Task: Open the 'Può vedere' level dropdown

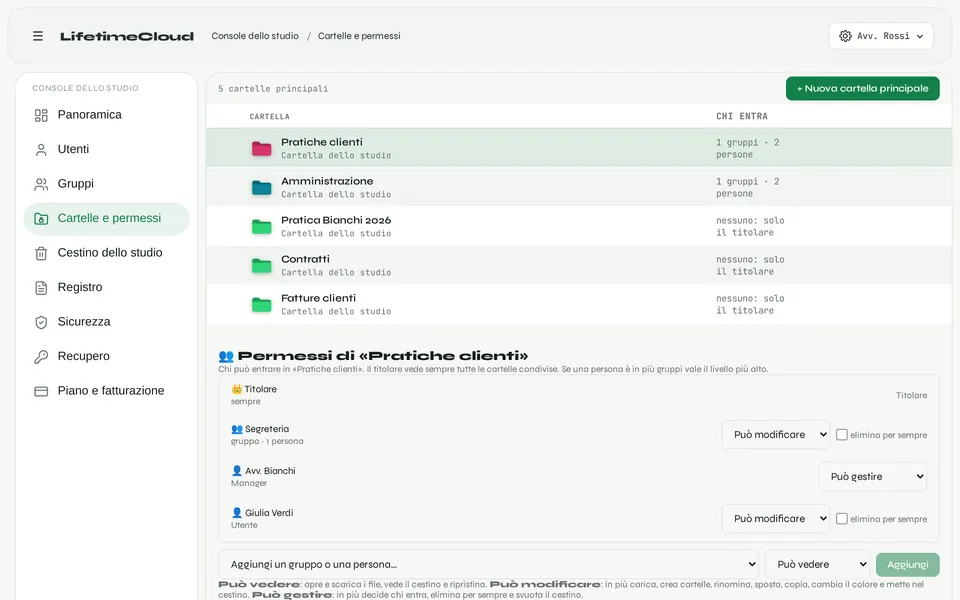Action: click(818, 564)
